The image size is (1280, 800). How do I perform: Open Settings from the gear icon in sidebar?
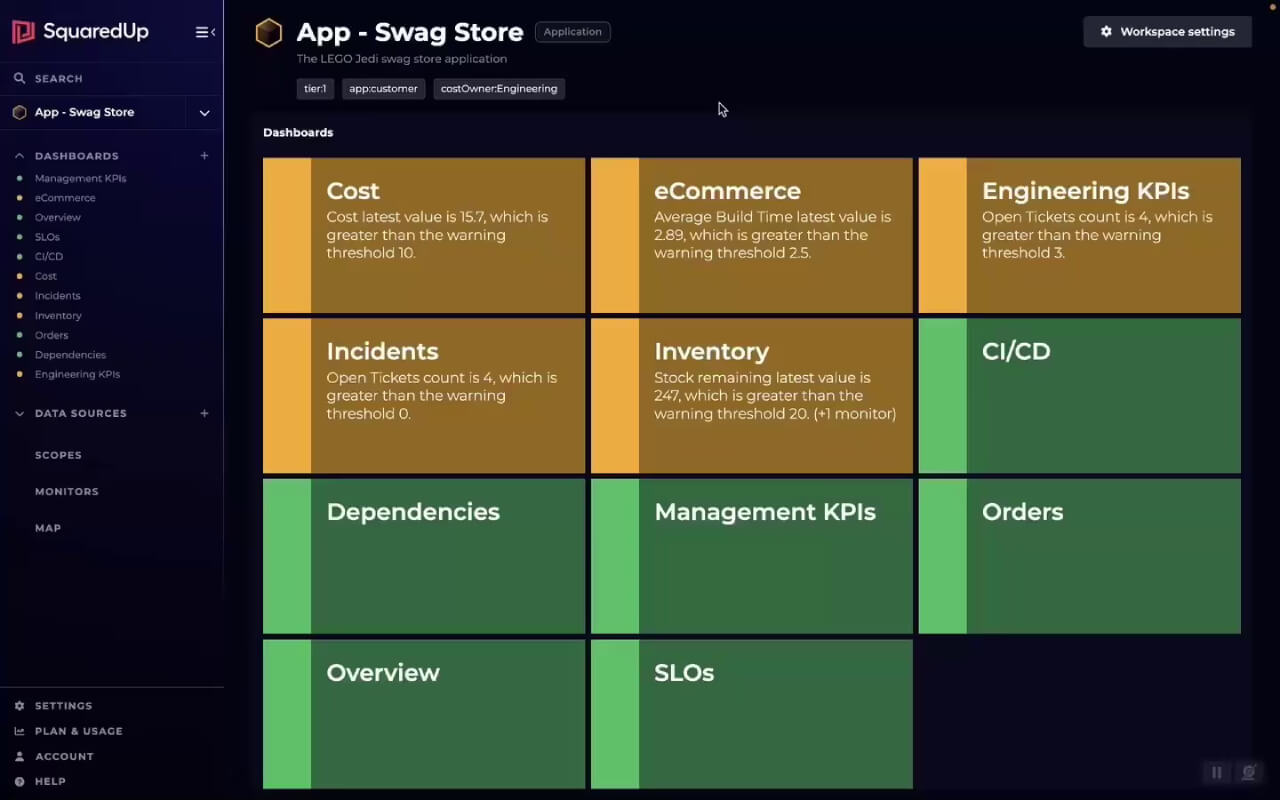tap(19, 706)
